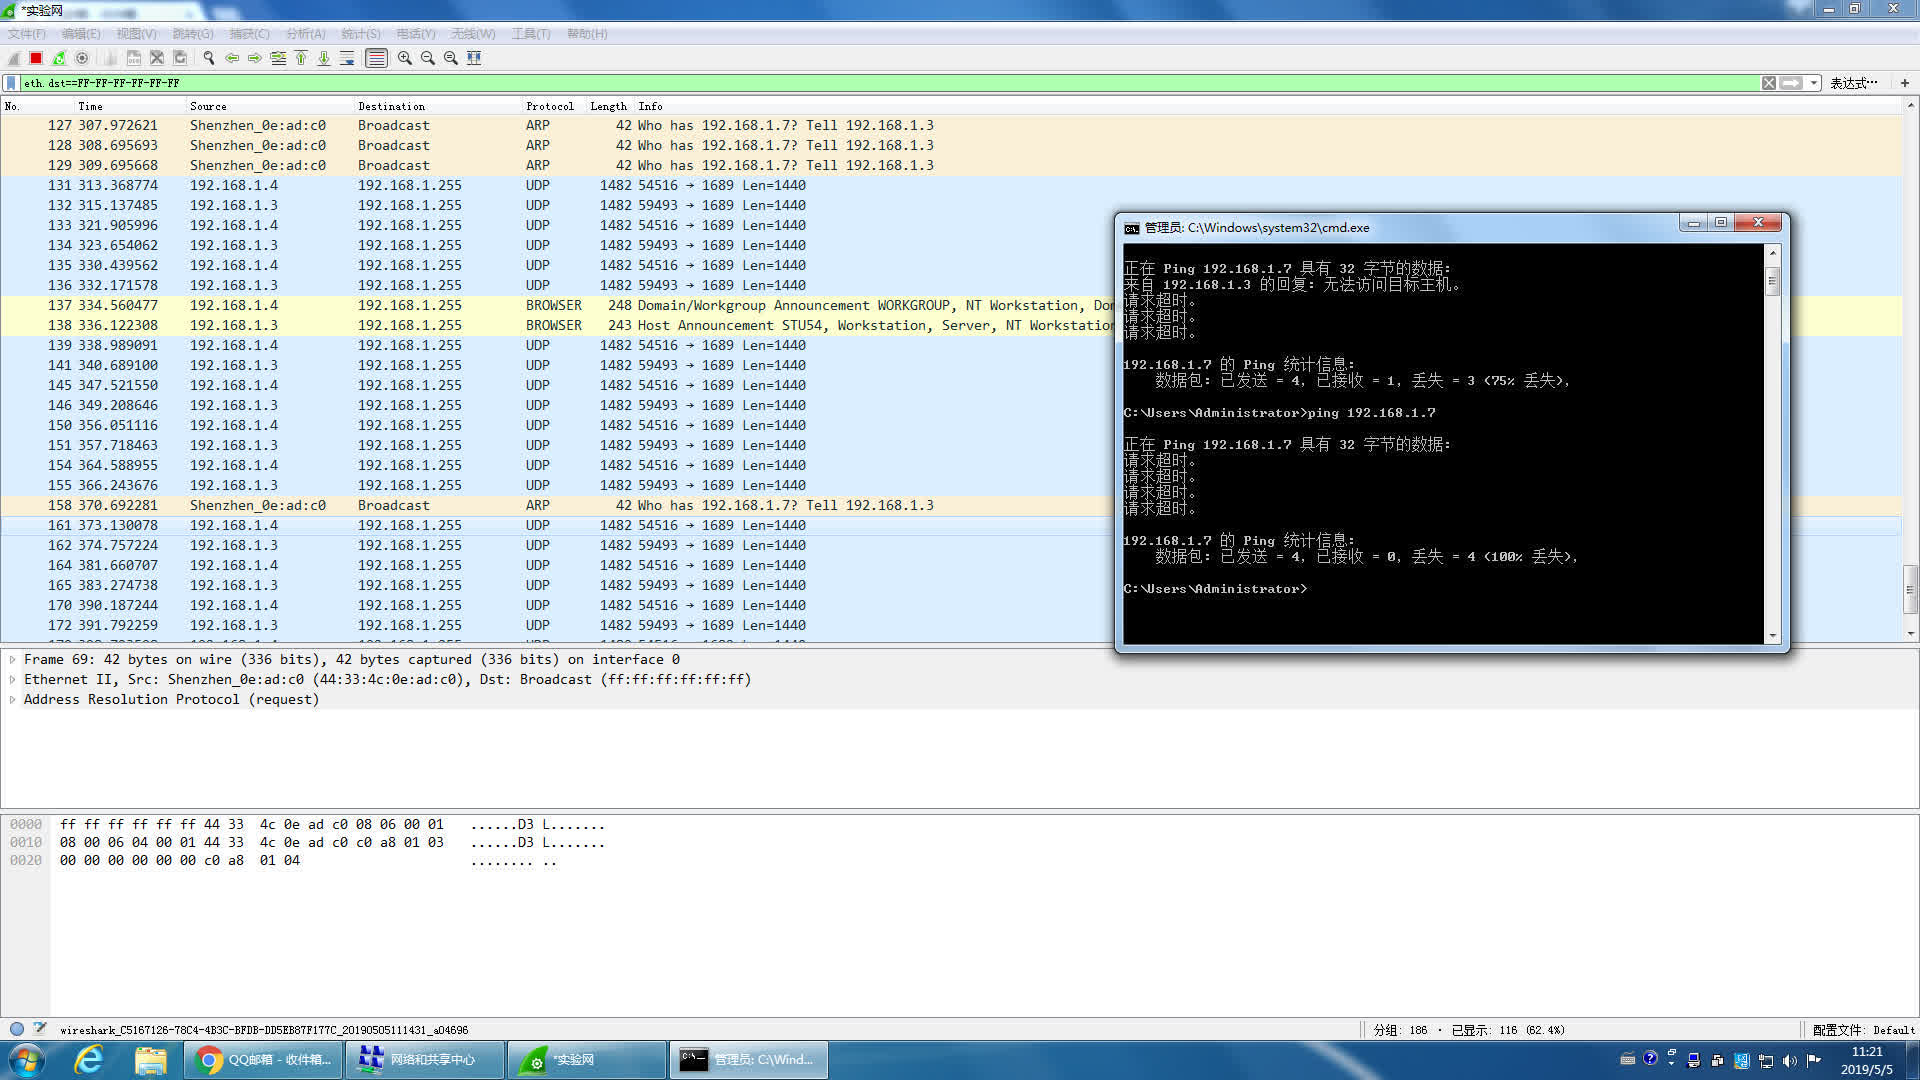
Task: Go back with the left arrow icon
Action: point(232,58)
